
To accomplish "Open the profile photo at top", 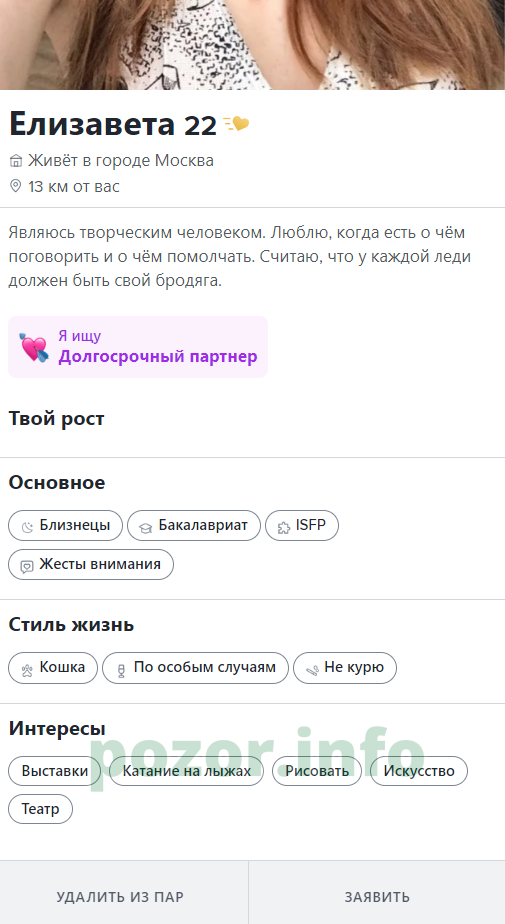I will click(x=252, y=45).
